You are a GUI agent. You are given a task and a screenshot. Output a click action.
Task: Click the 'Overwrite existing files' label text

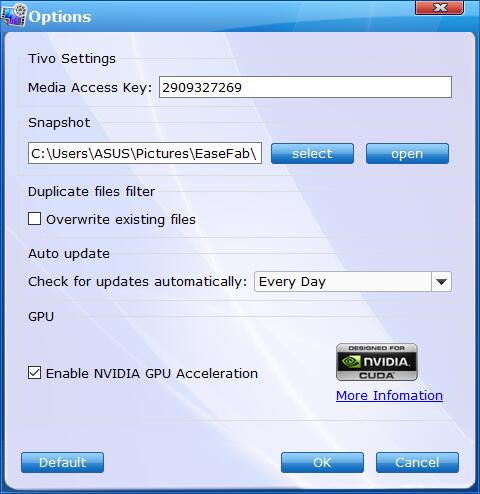[x=121, y=220]
